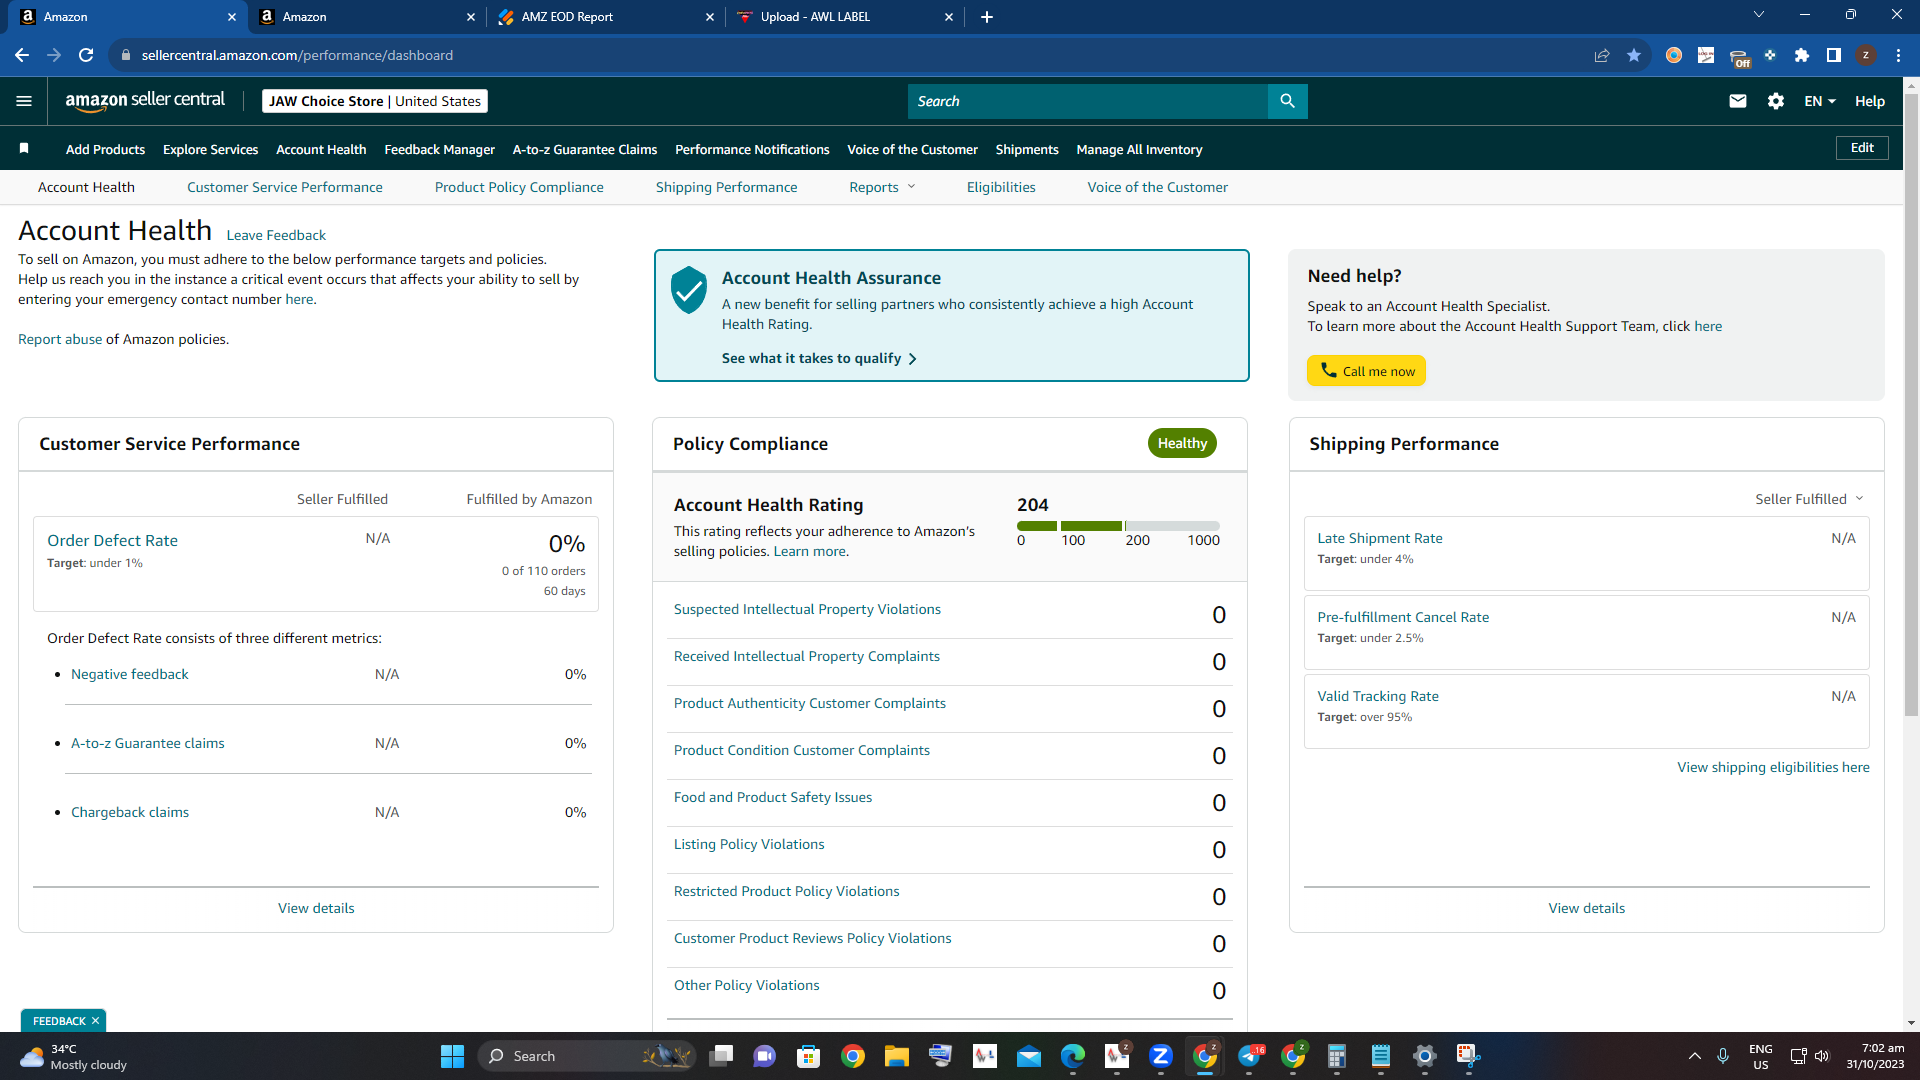Open the Order Defect Rate link
The width and height of the screenshot is (1920, 1080).
(112, 540)
